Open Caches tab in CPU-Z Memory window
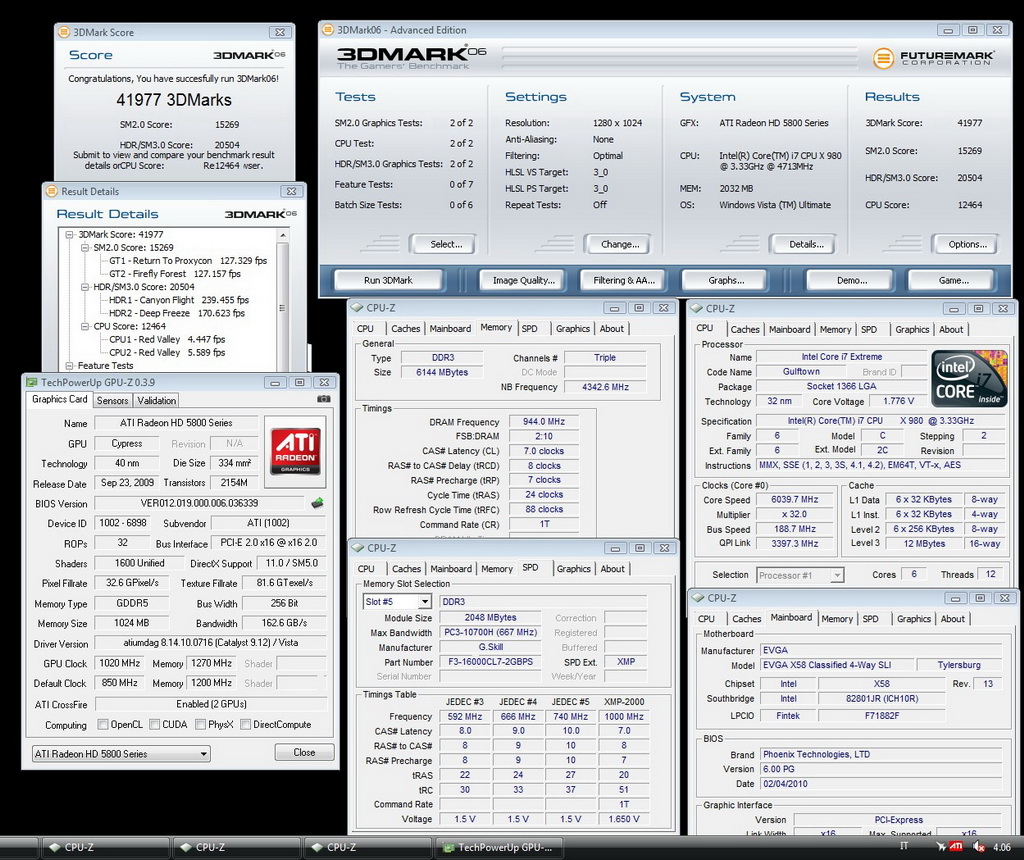1024x860 pixels. (x=406, y=328)
